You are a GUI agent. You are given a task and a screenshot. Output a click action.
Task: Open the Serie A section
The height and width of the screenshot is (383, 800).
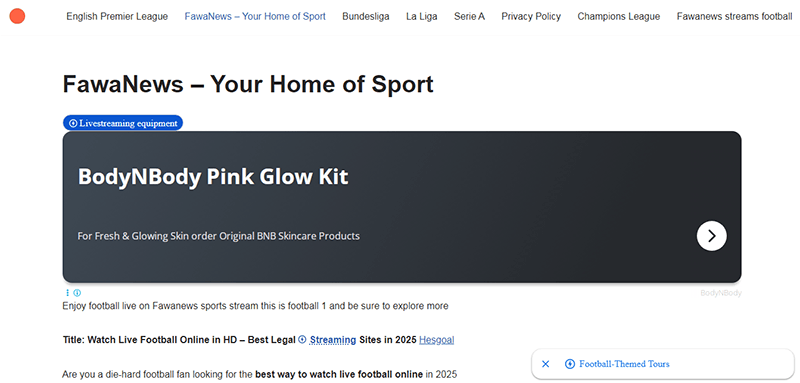click(469, 16)
